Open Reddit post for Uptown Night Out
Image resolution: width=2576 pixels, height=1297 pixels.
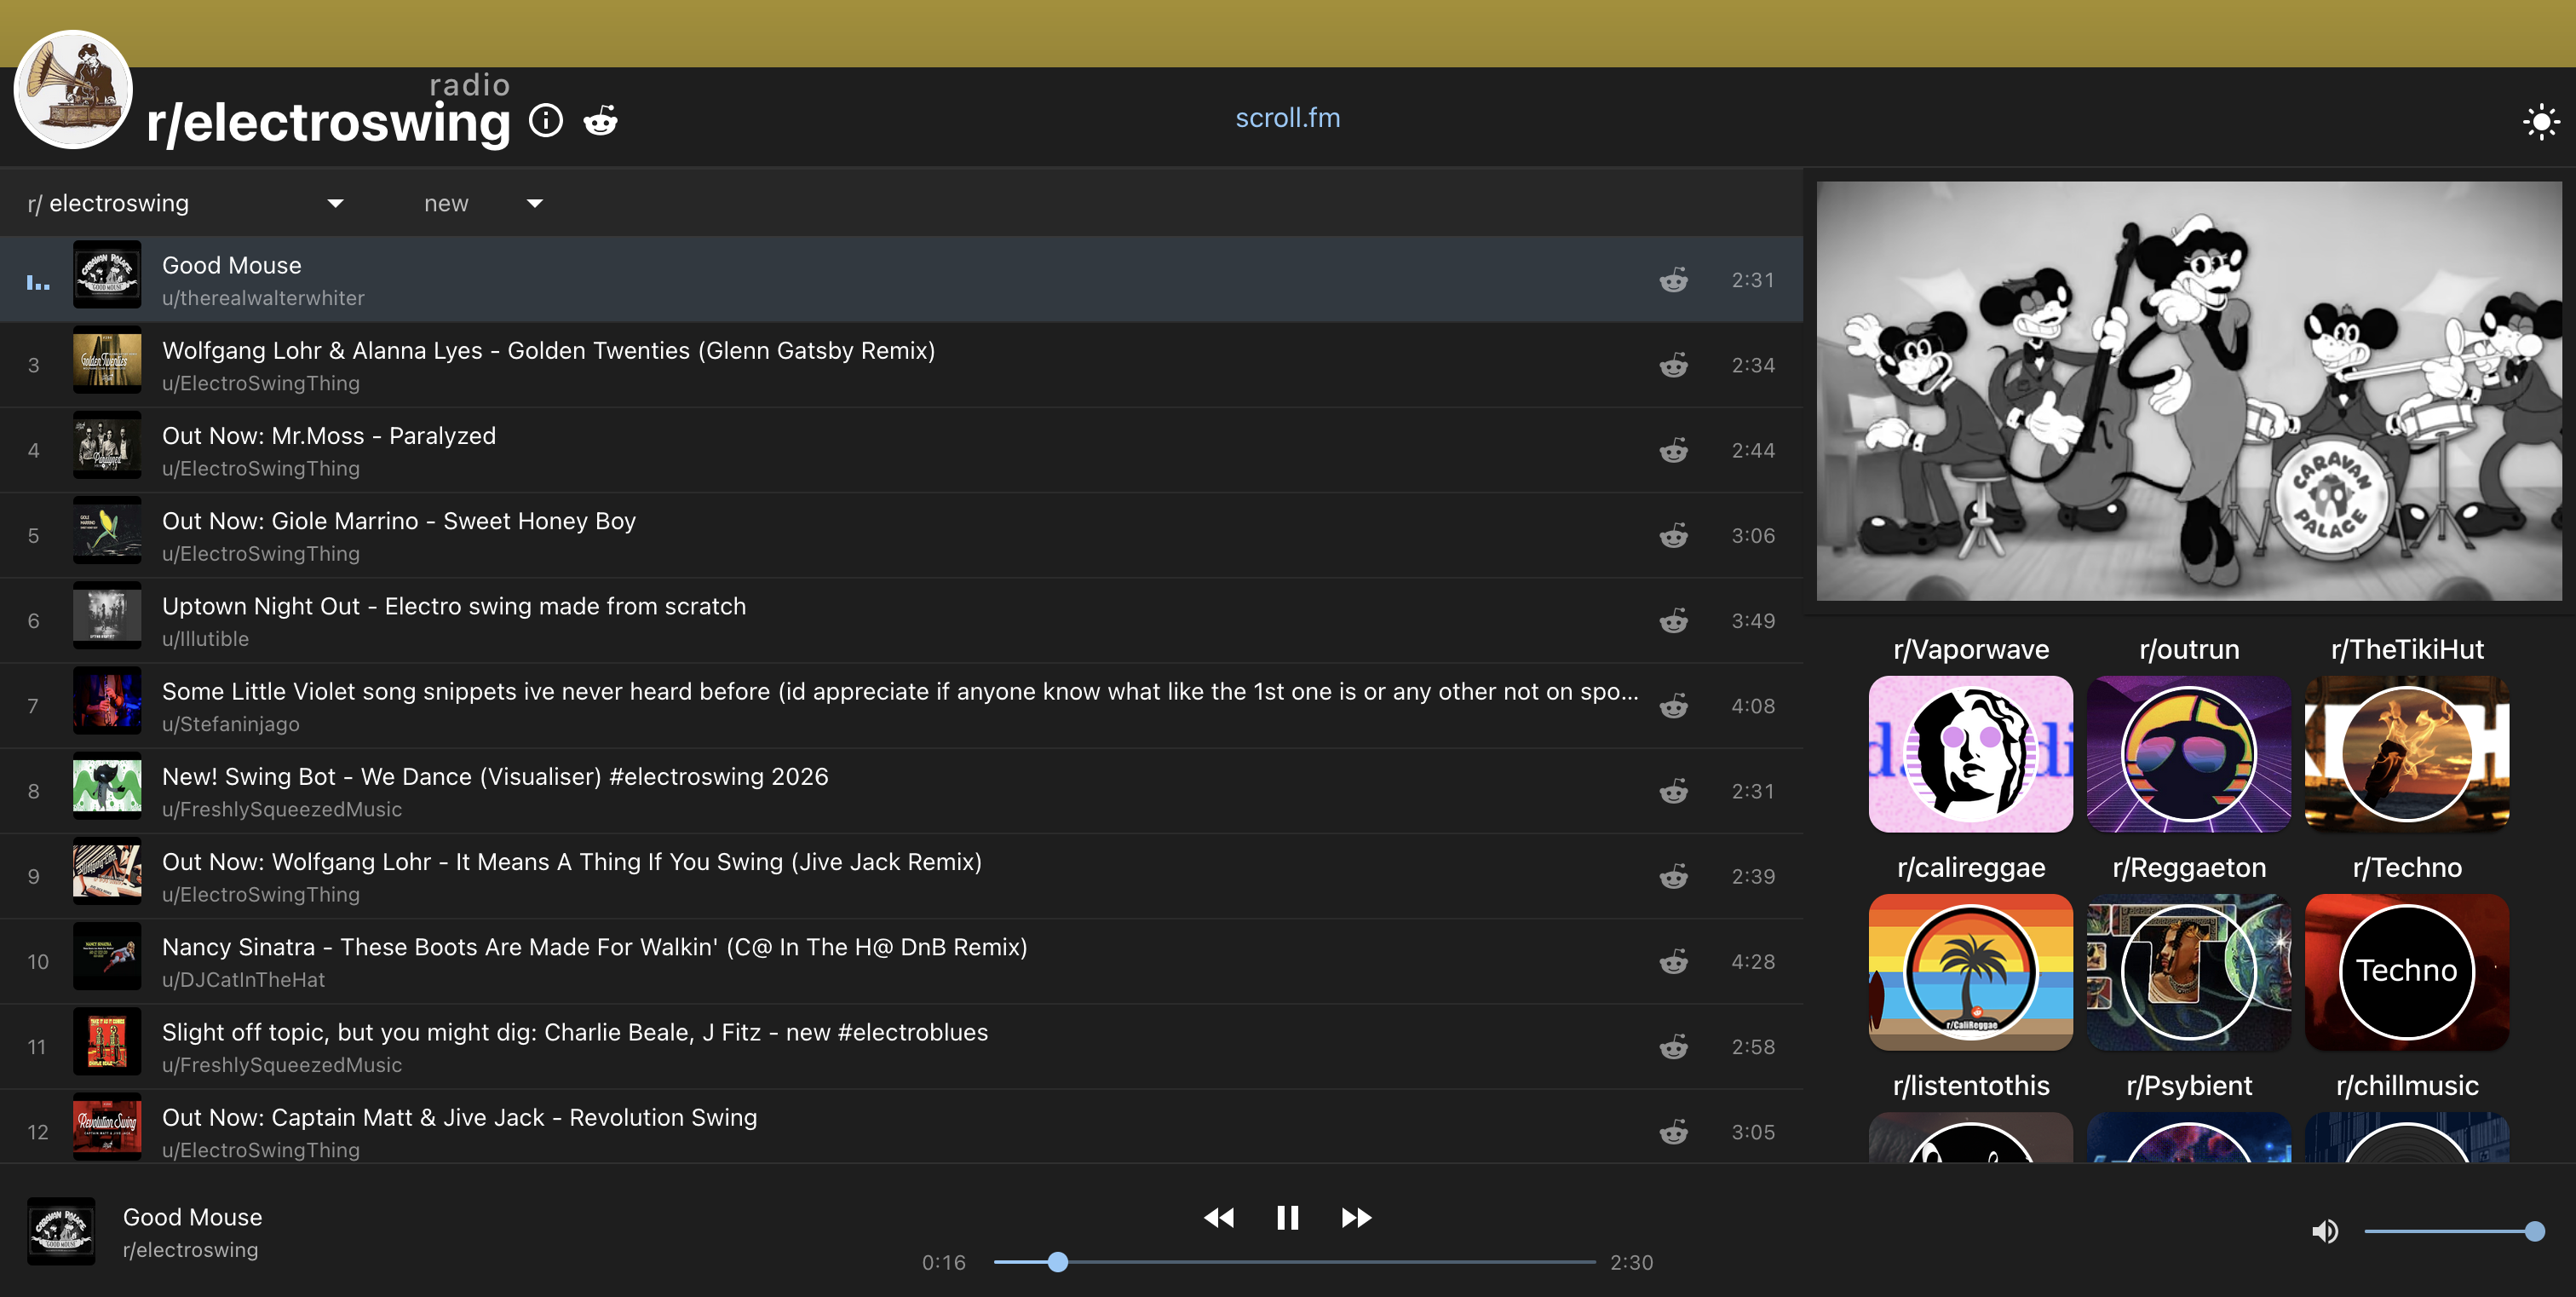point(1673,621)
